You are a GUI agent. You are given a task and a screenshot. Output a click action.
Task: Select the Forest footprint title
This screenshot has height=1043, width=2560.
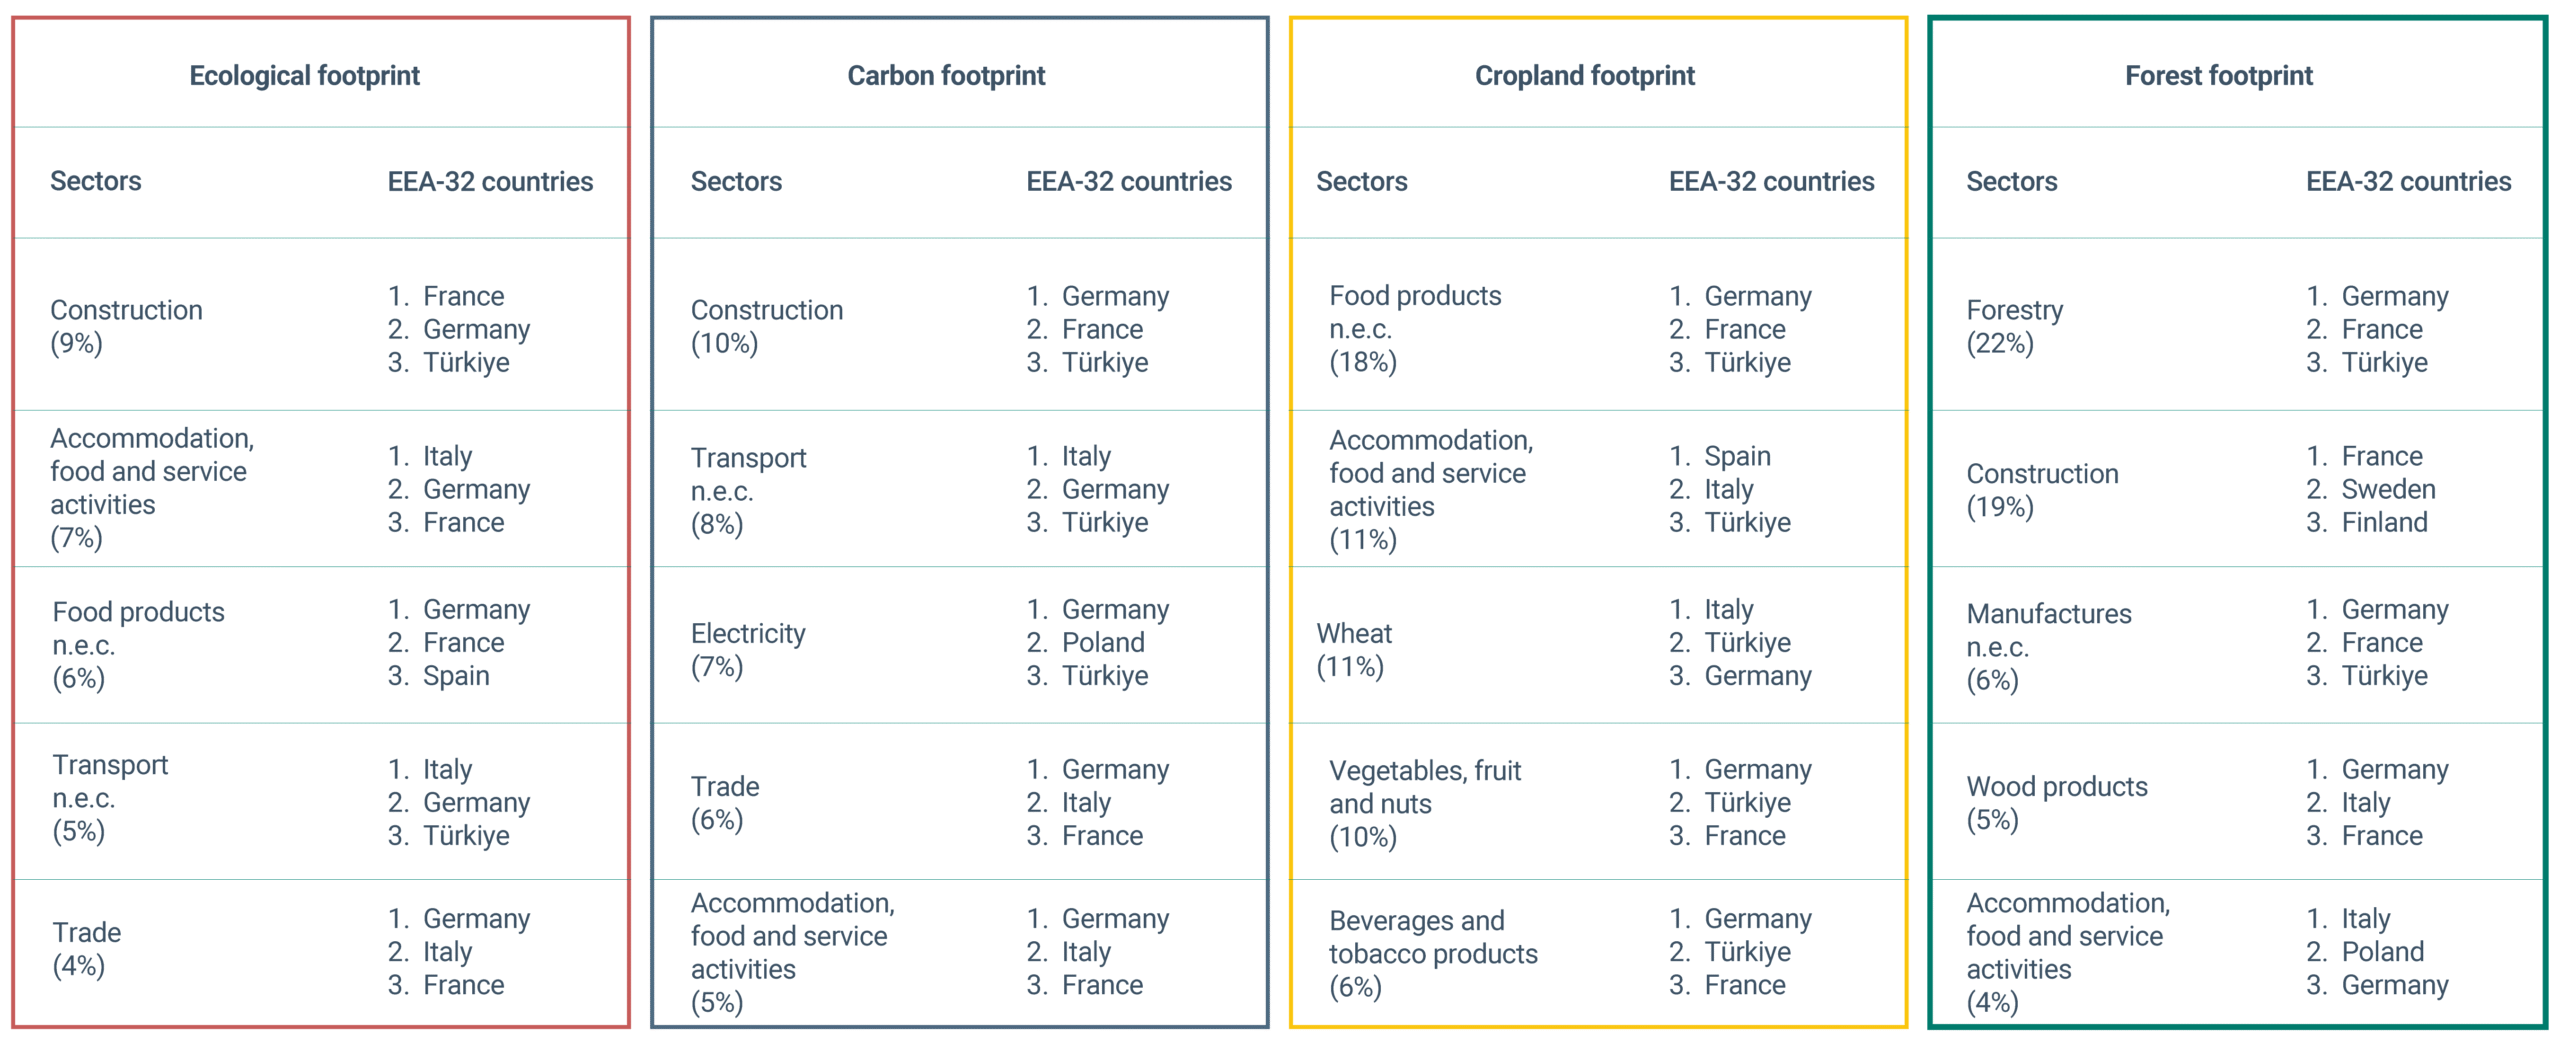tap(2219, 76)
